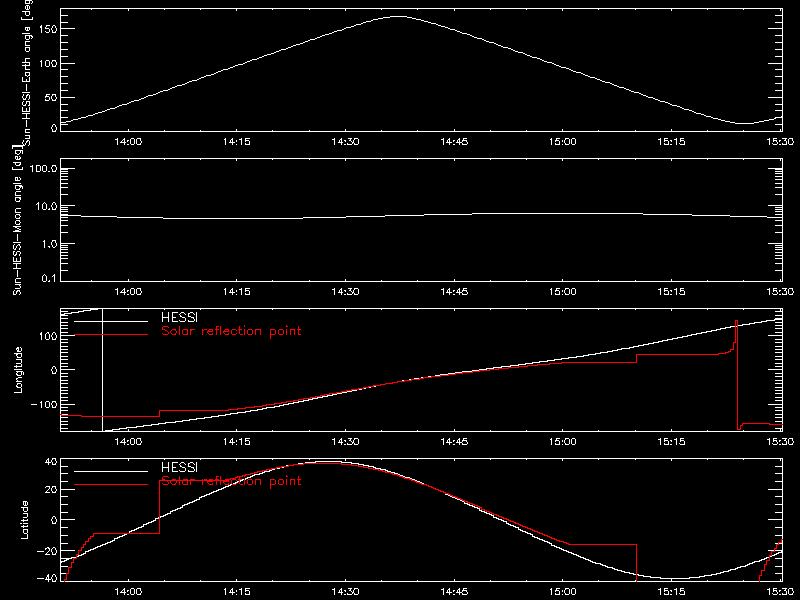Click the -20 tick on Latitude plot

(47, 551)
